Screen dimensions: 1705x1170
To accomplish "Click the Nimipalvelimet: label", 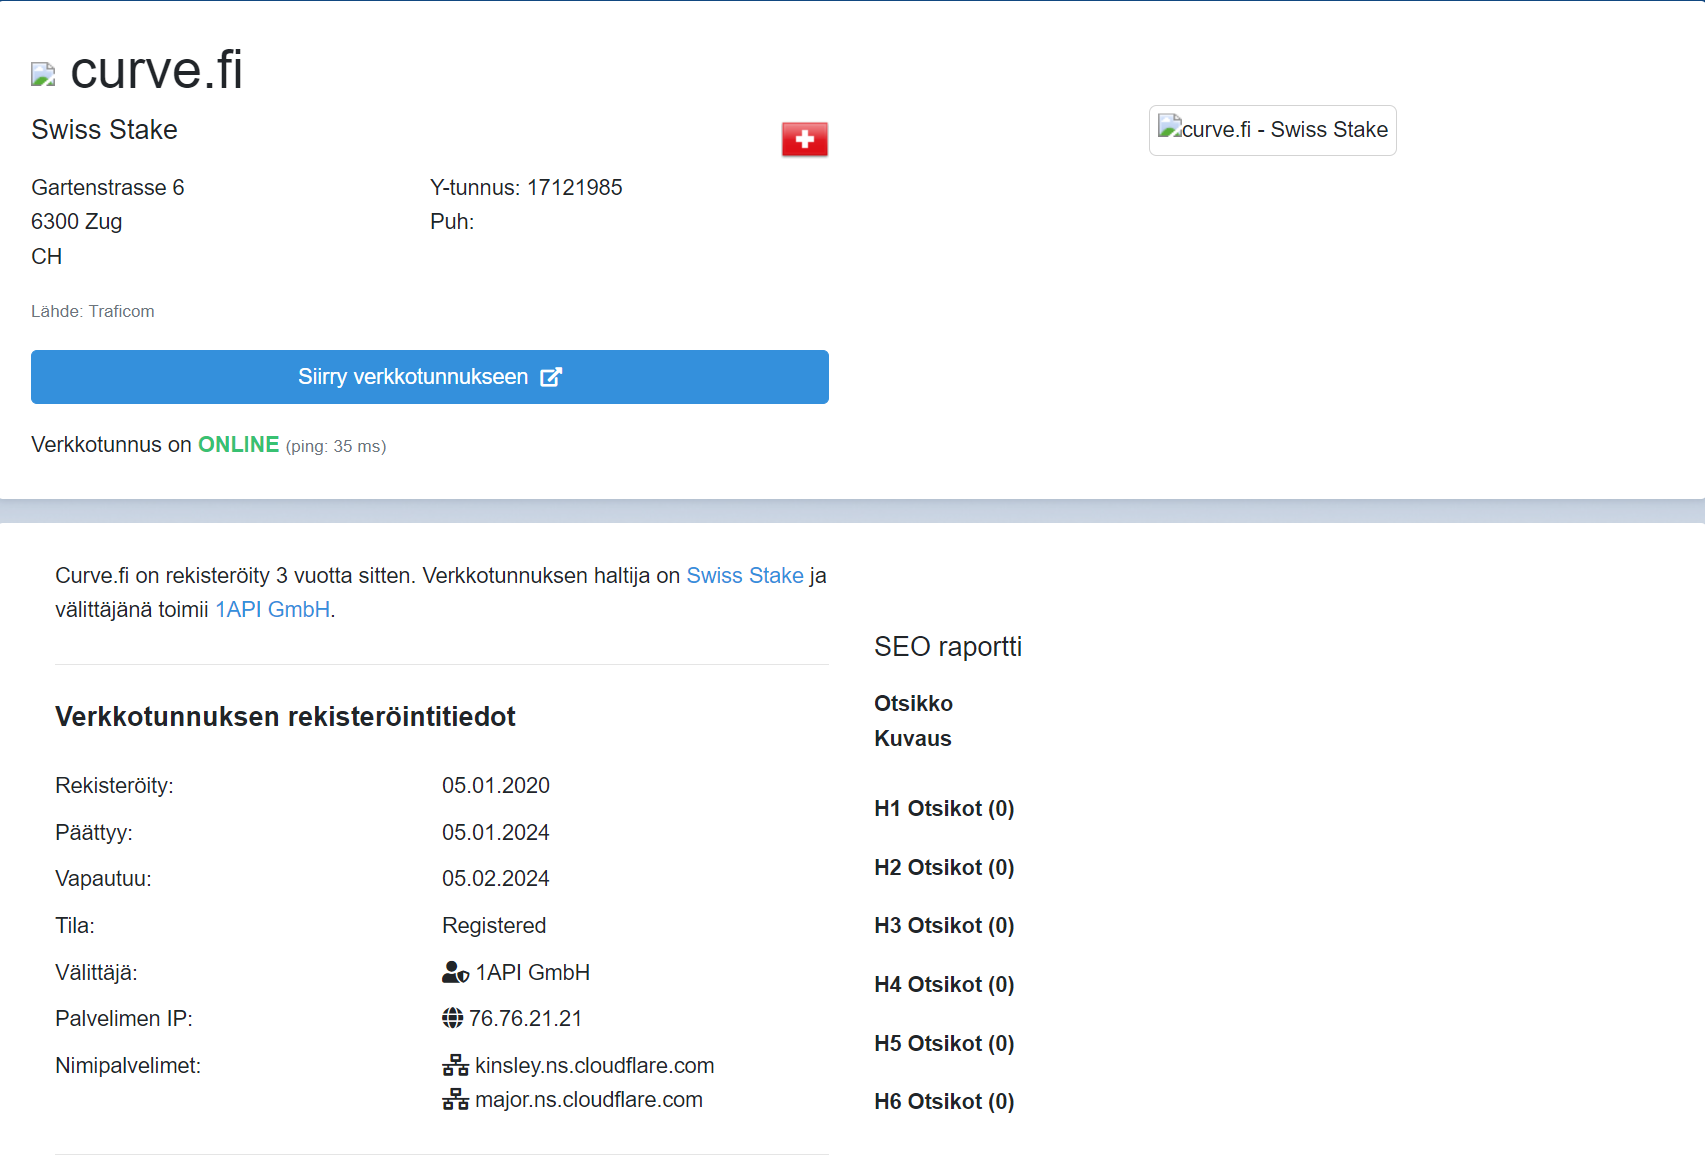I will (128, 1065).
